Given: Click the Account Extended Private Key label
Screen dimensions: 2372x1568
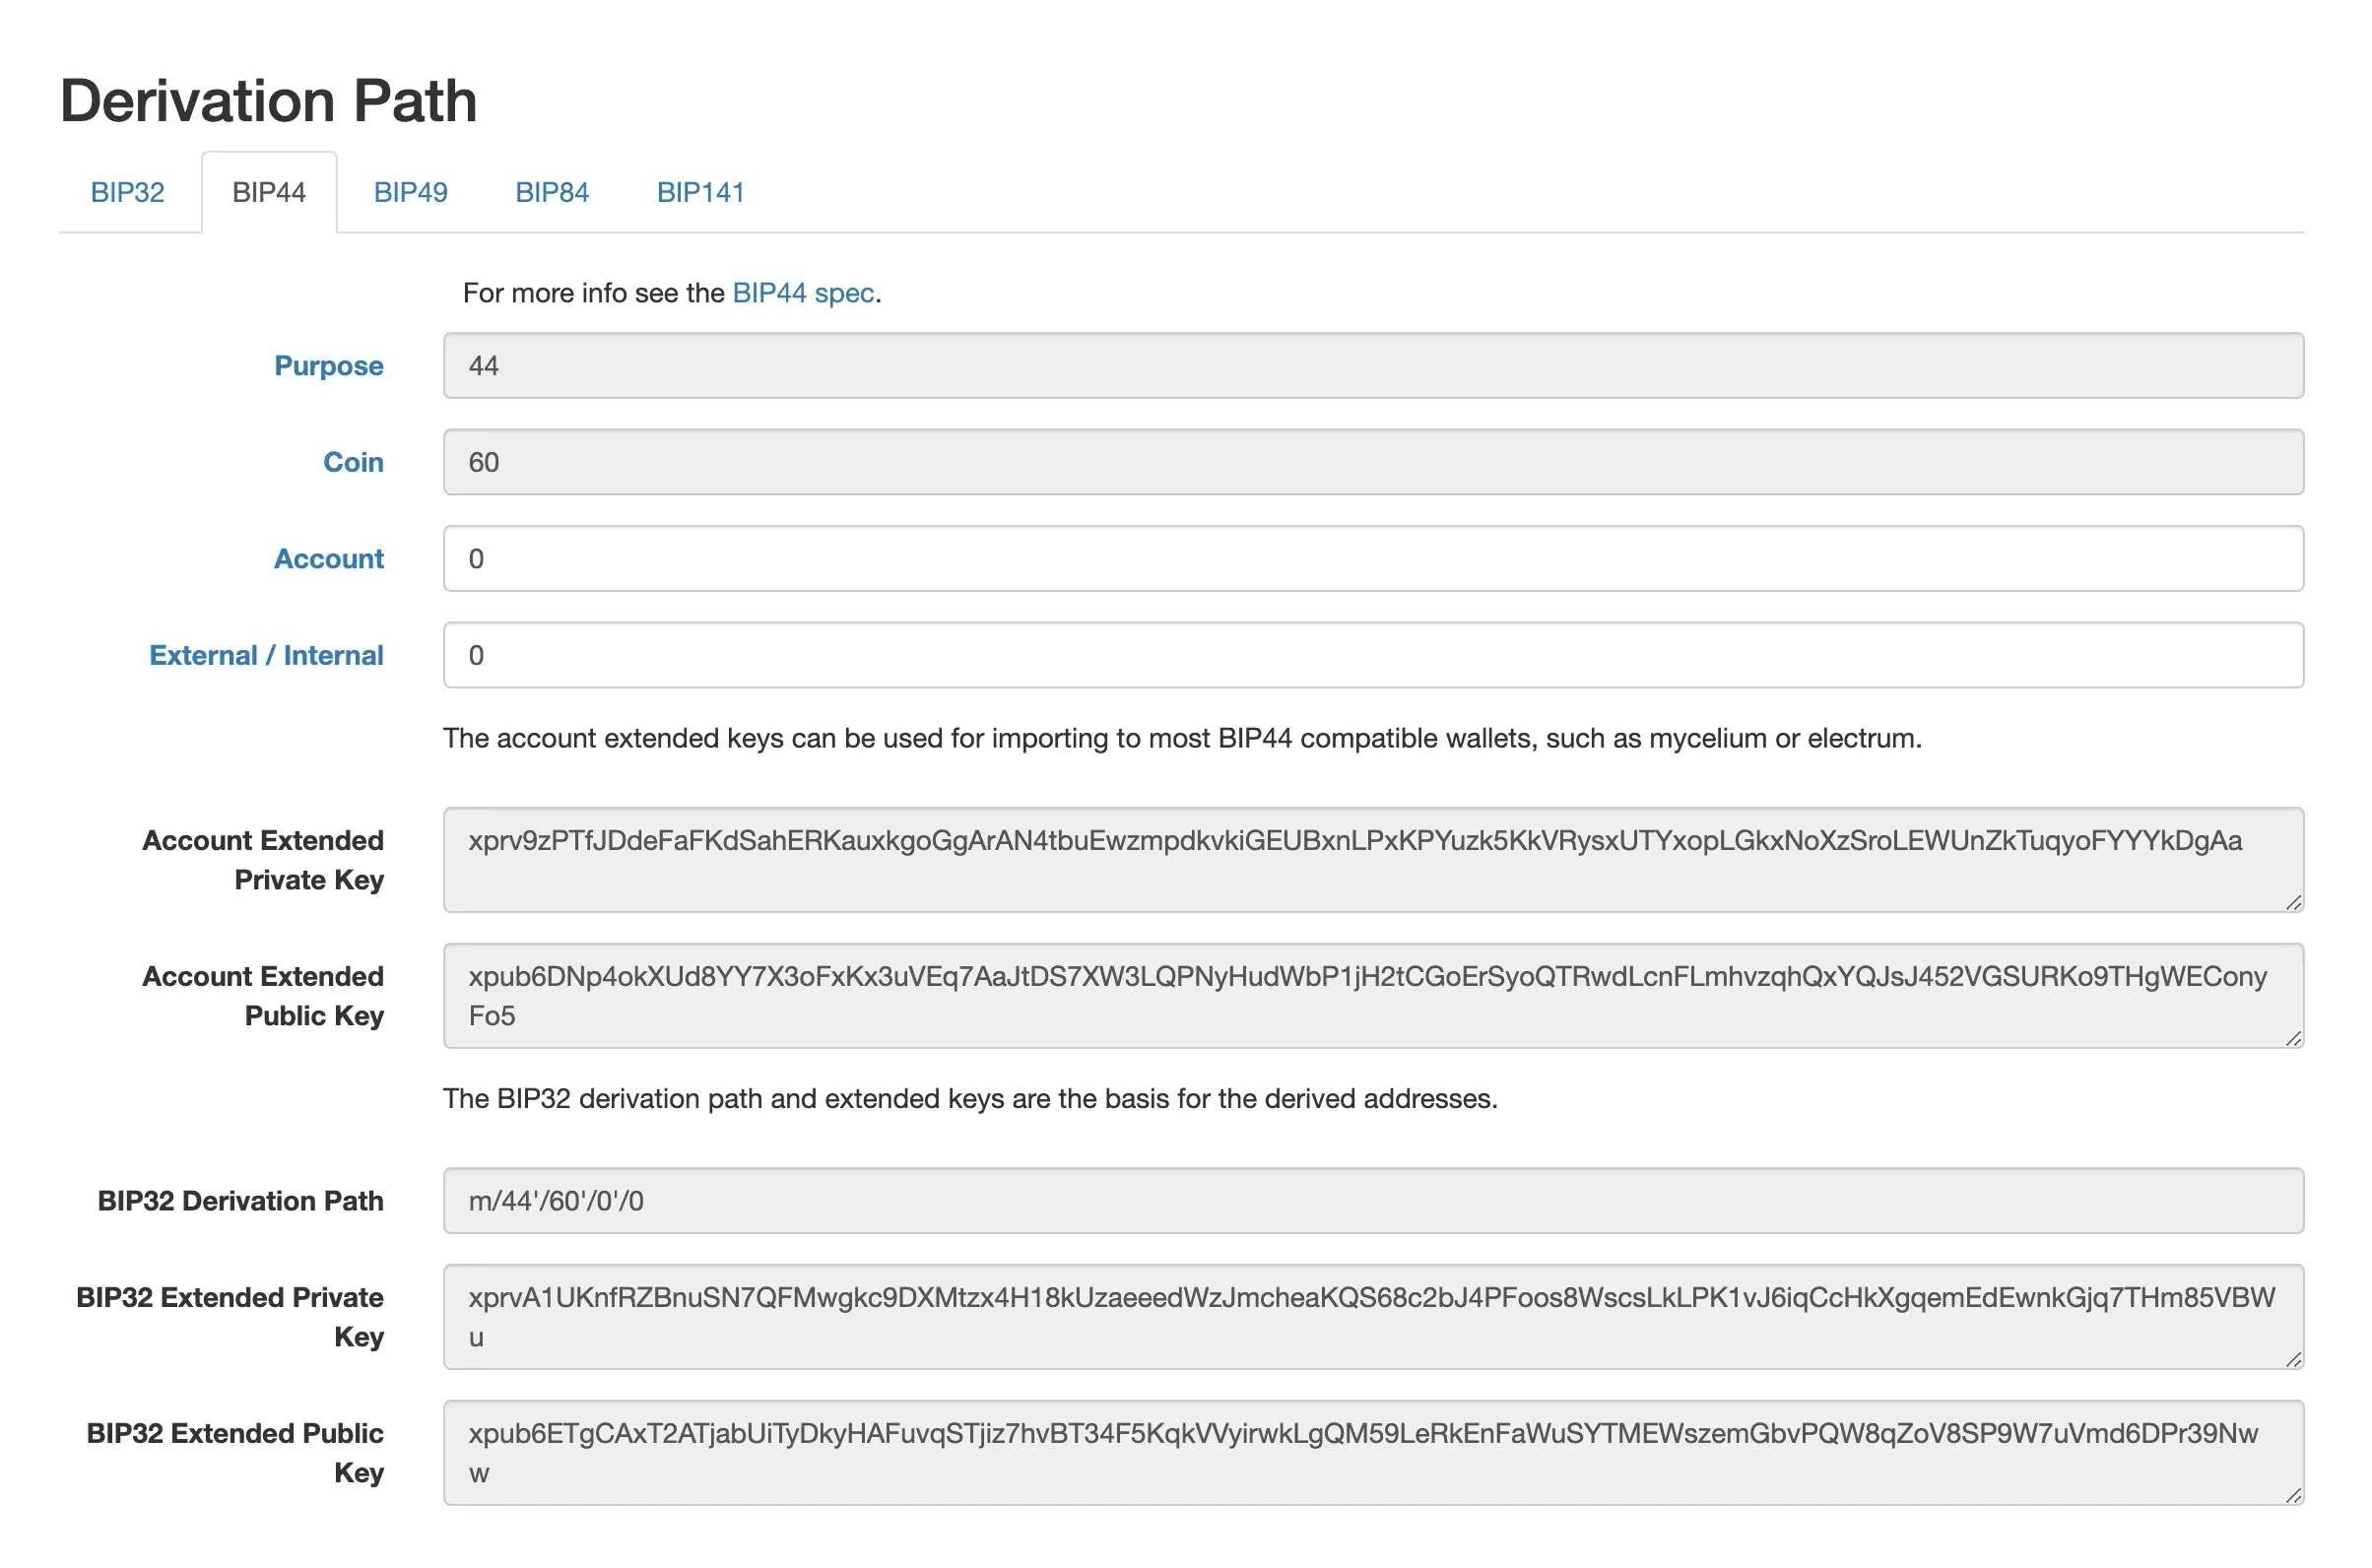Looking at the screenshot, I should pyautogui.click(x=264, y=860).
